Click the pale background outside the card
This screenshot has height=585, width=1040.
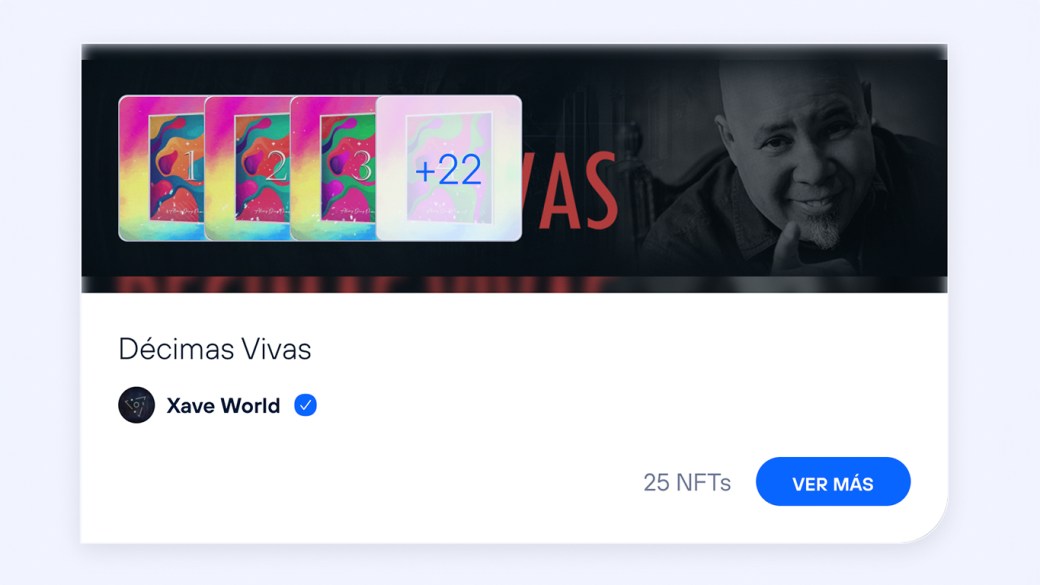pyautogui.click(x=40, y=292)
